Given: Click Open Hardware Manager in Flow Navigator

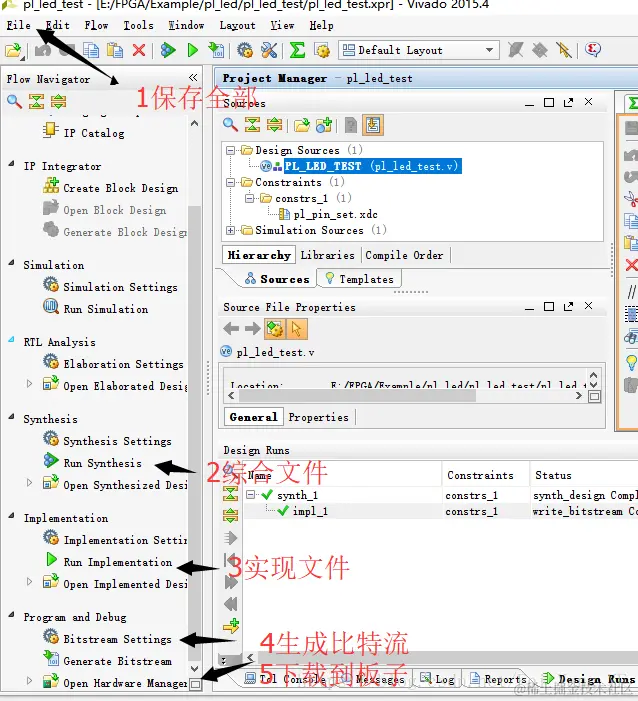Looking at the screenshot, I should coord(125,683).
